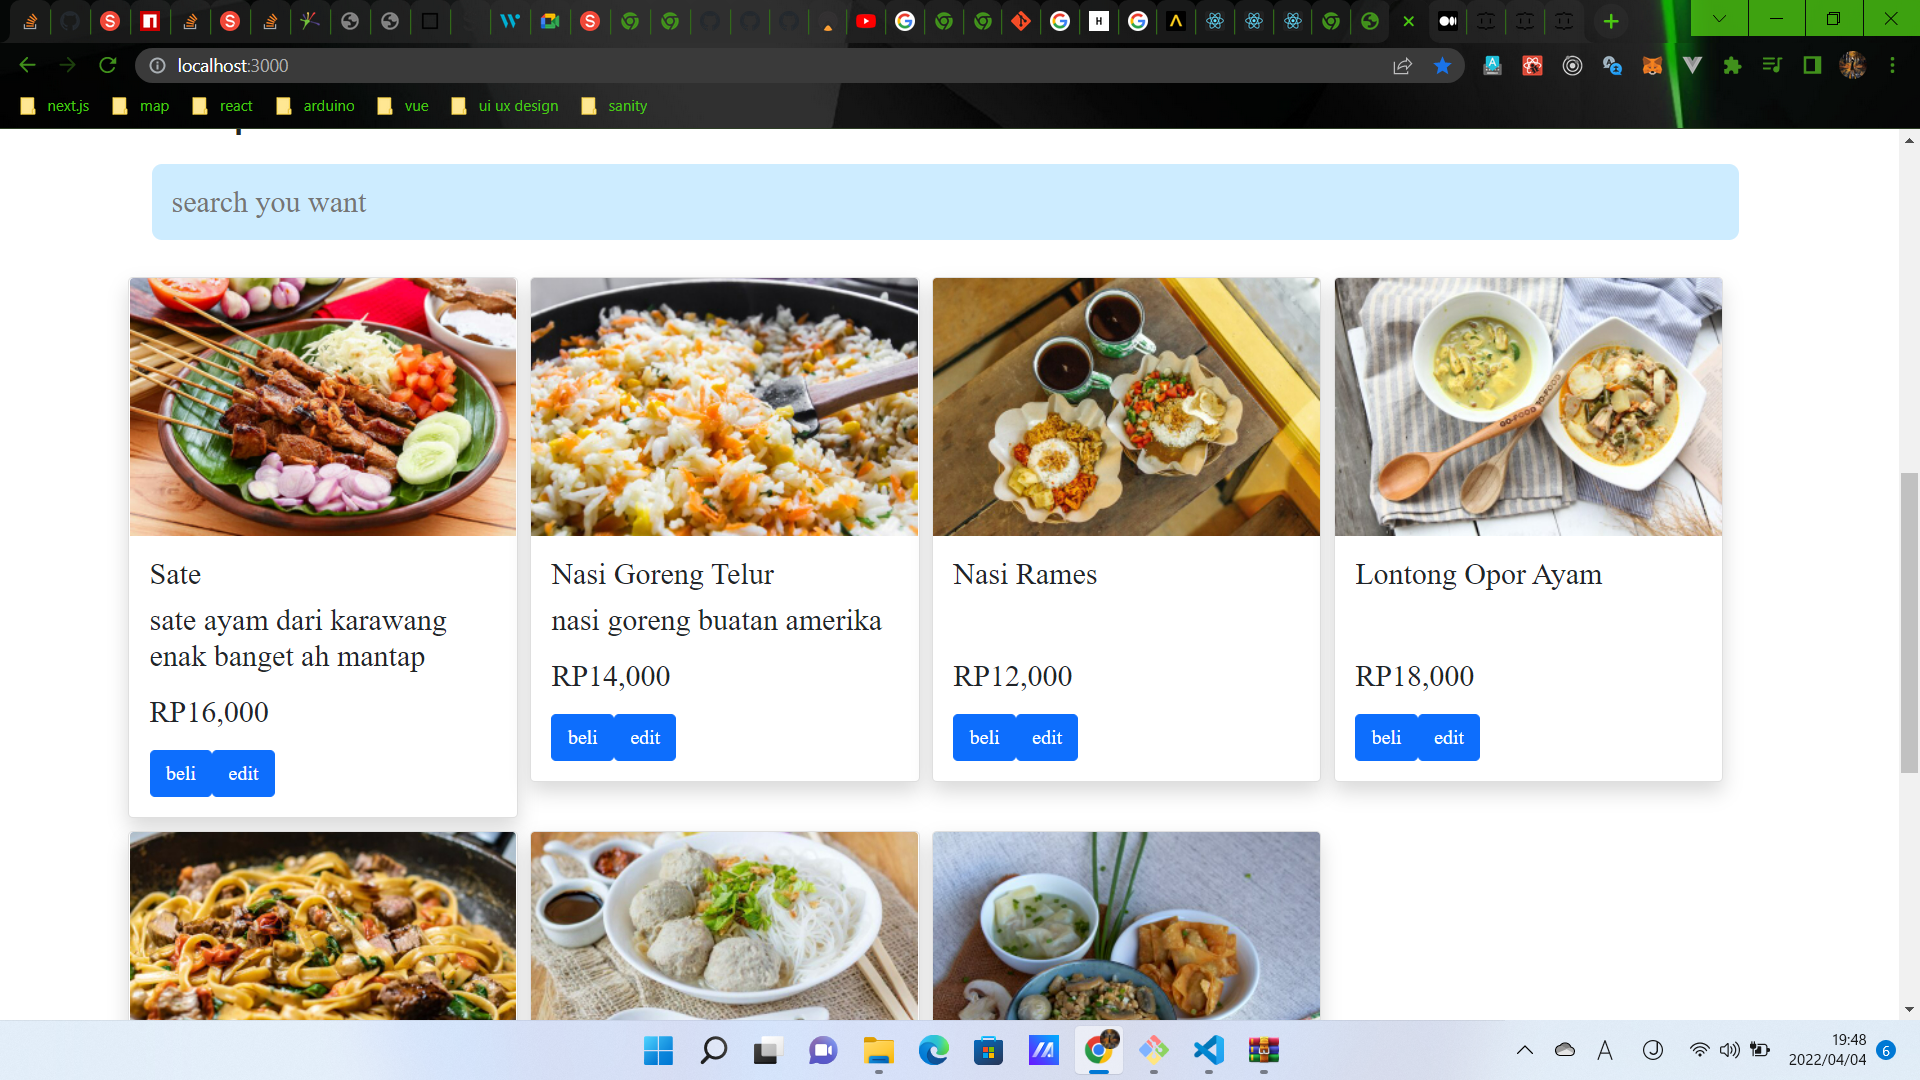Viewport: 1920px width, 1080px height.
Task: Open the Vue DevTools extension
Action: [1691, 65]
